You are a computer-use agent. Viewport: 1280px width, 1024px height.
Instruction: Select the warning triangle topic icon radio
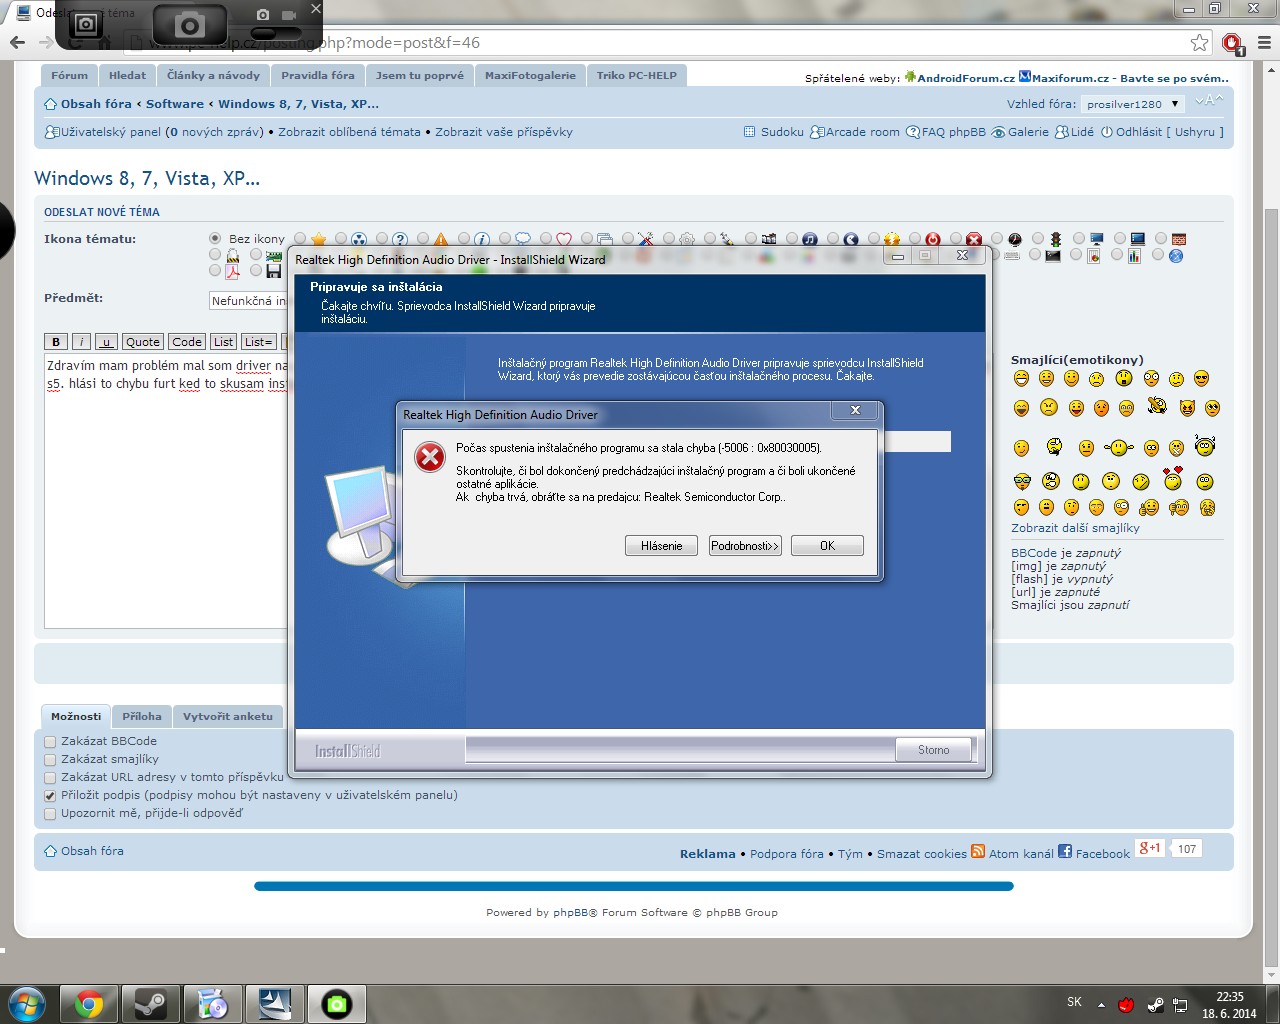423,239
